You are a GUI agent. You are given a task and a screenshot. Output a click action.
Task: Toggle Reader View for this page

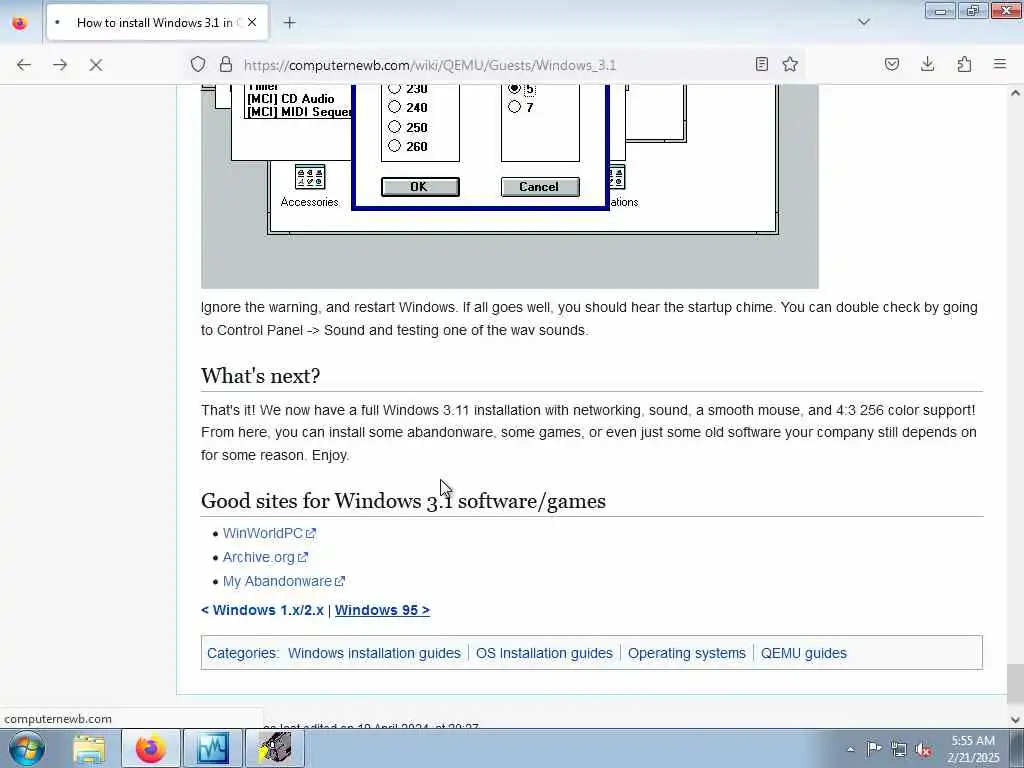(x=761, y=64)
